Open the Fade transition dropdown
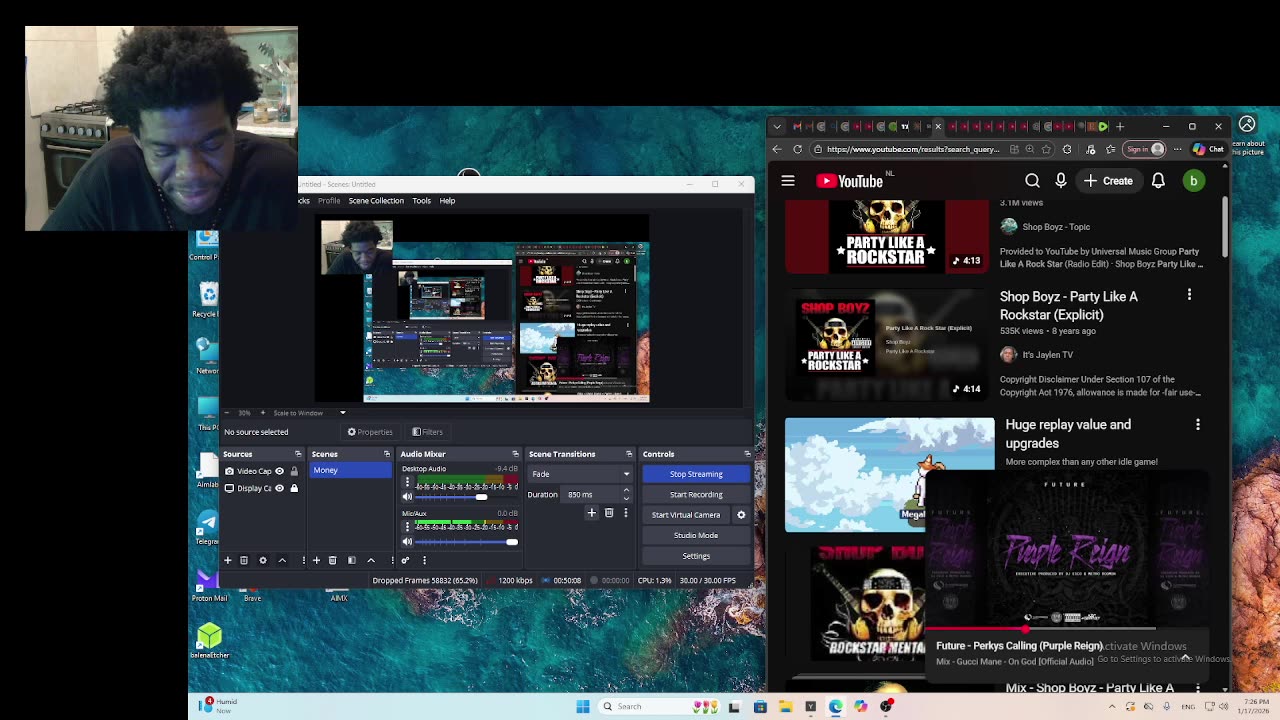Image resolution: width=1280 pixels, height=720 pixels. pos(581,474)
